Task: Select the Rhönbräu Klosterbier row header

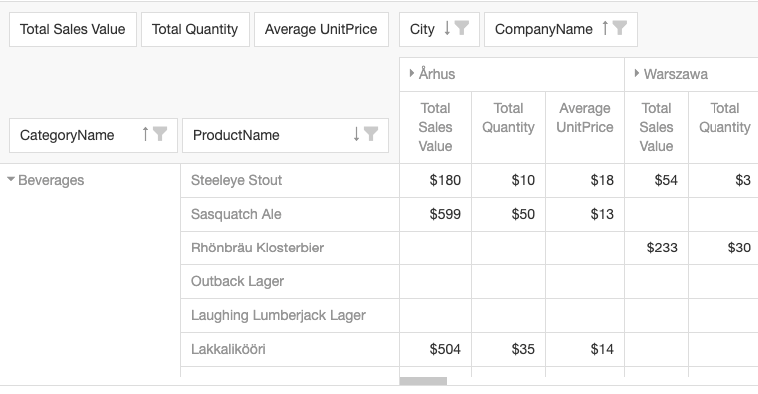Action: (290, 248)
